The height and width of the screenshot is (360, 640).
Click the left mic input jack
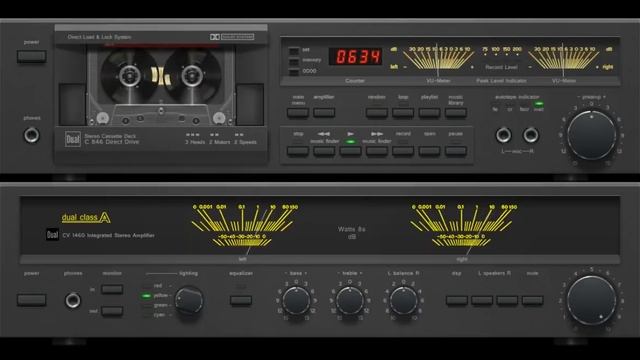click(x=503, y=135)
